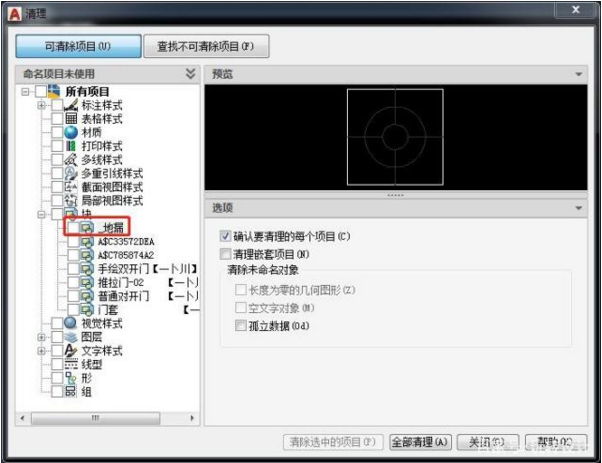Toggle 确认要清理的每个项目 checkbox
This screenshot has height=463, width=602.
click(x=225, y=236)
